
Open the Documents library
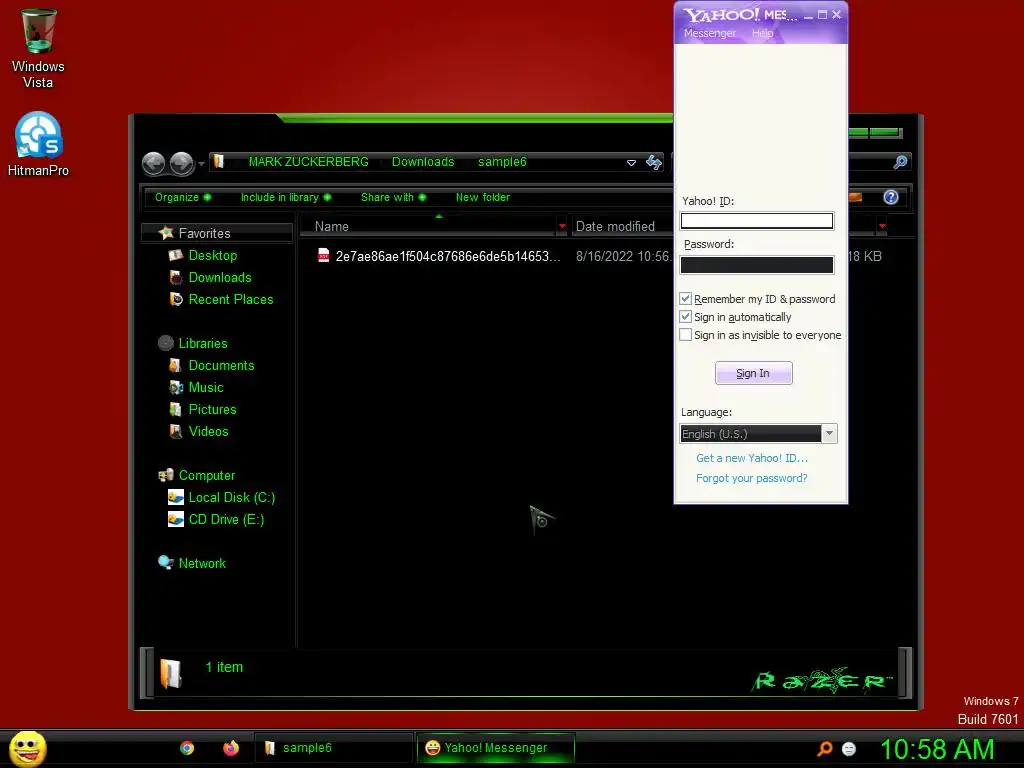coord(221,365)
